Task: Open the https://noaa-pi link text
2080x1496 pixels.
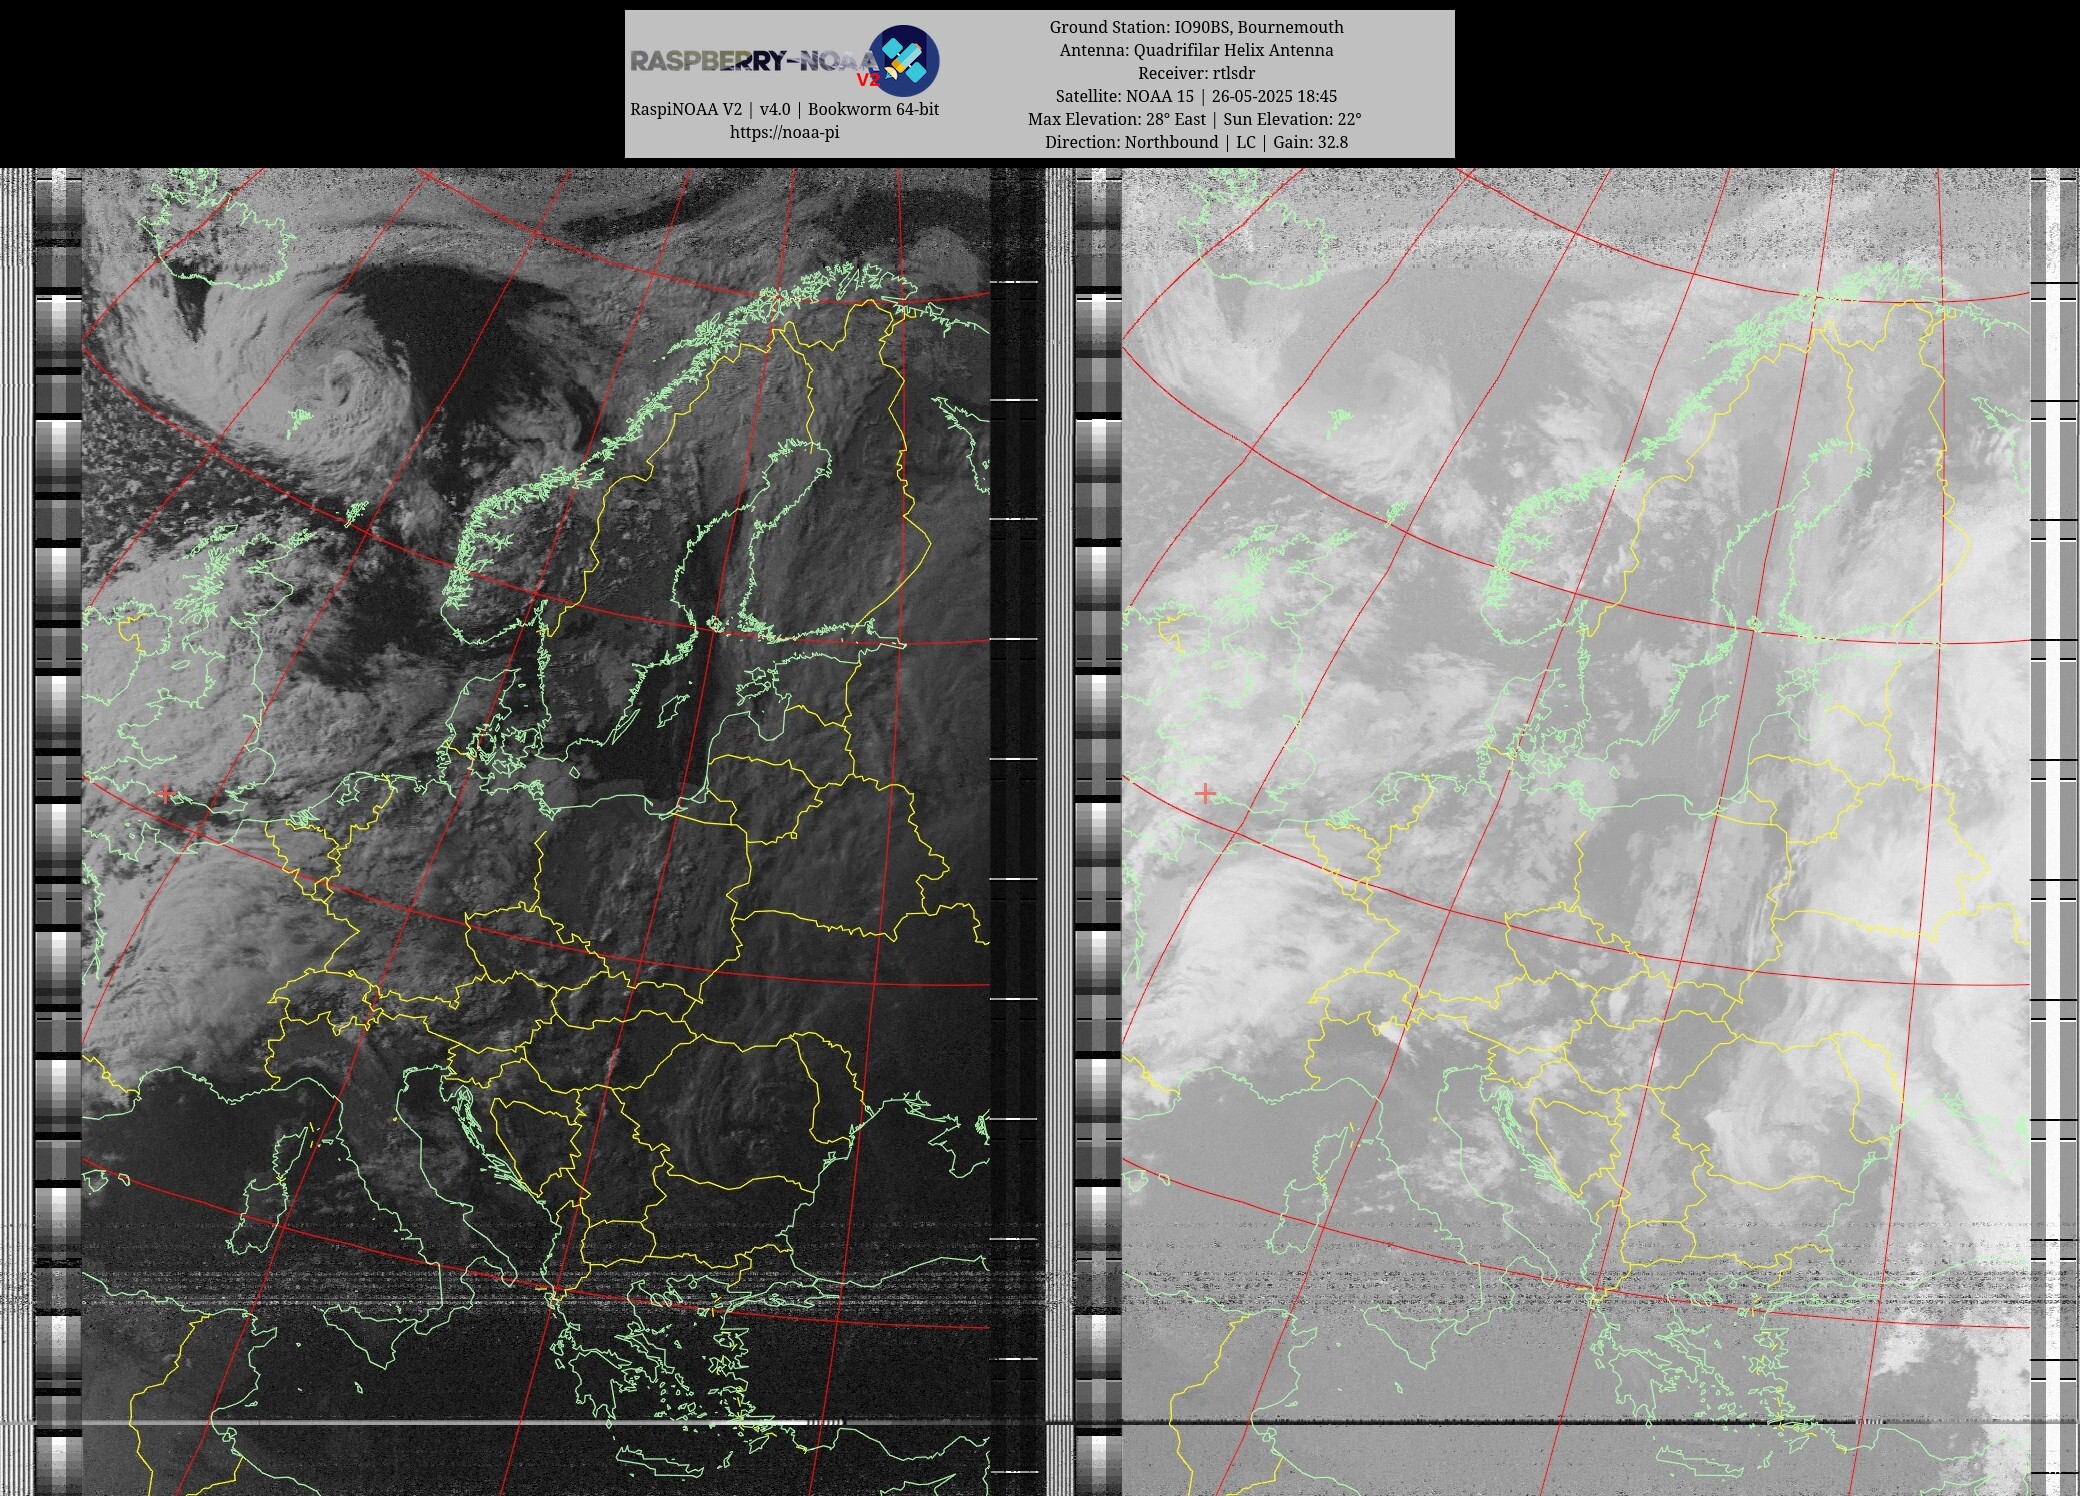Action: (784, 132)
